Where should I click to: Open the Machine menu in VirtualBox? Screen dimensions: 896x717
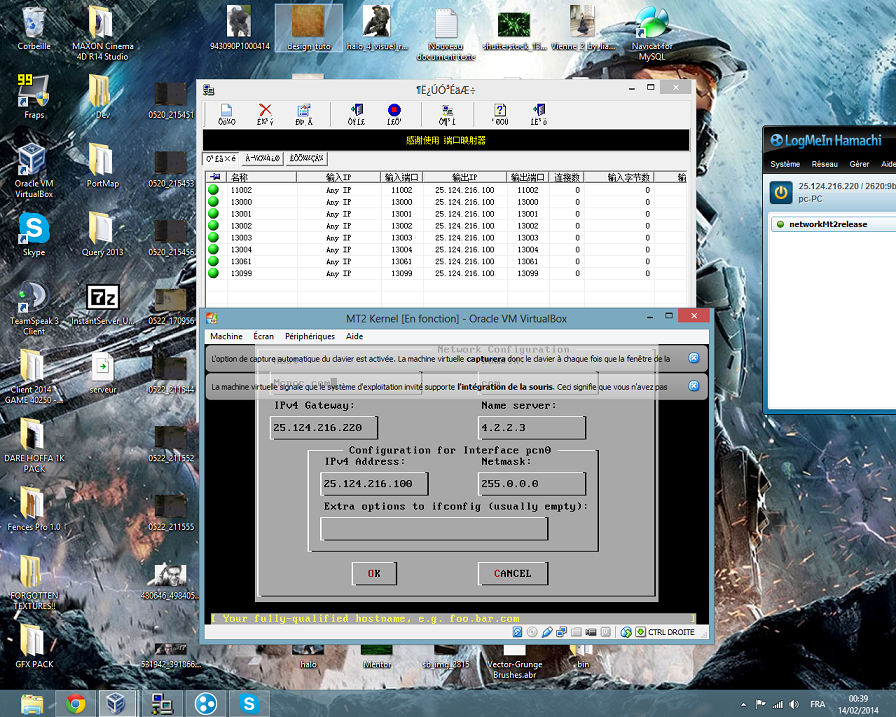coord(226,336)
